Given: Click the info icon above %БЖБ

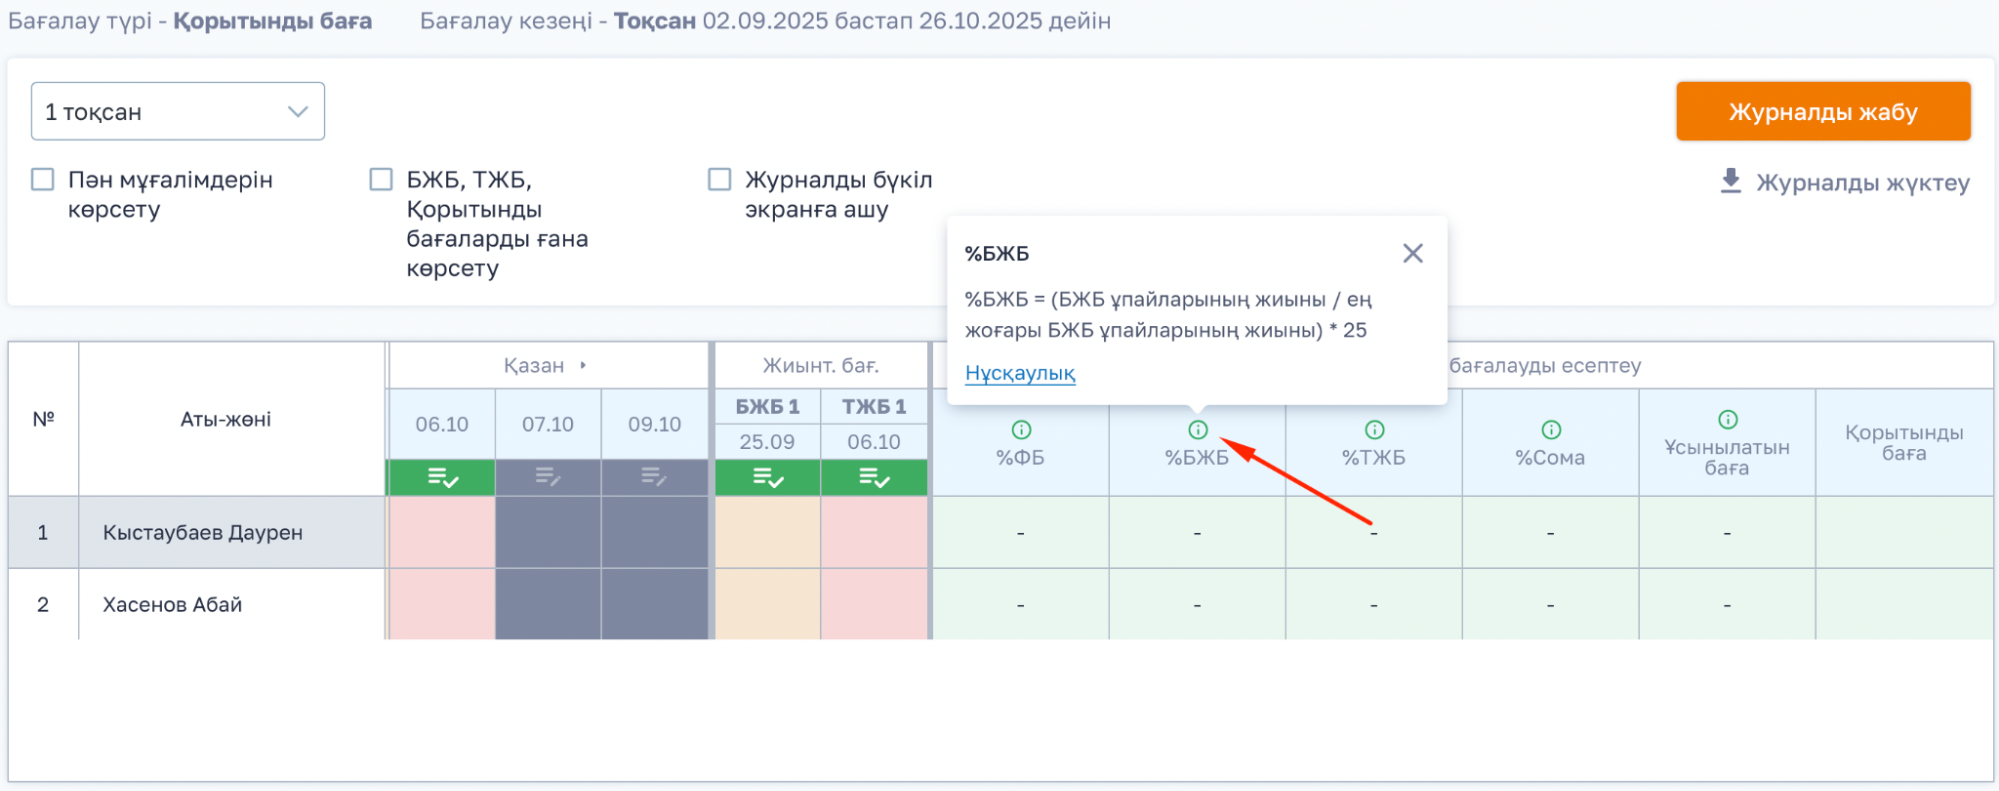Looking at the screenshot, I should pyautogui.click(x=1198, y=430).
